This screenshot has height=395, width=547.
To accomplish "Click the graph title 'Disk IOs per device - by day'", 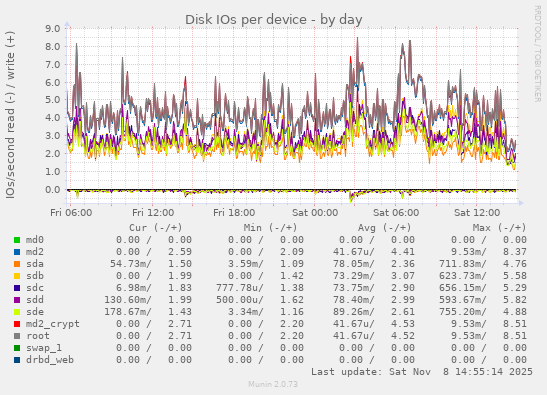I will coord(274,20).
